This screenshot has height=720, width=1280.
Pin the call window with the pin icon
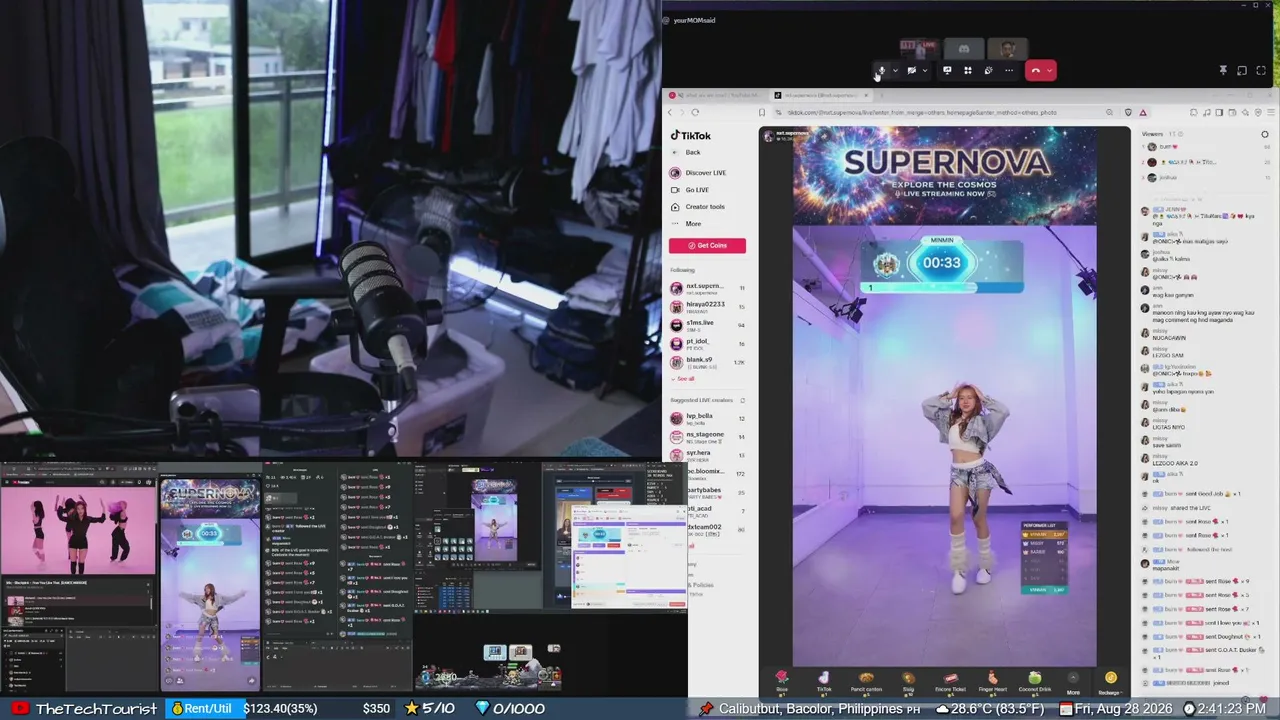click(1222, 70)
